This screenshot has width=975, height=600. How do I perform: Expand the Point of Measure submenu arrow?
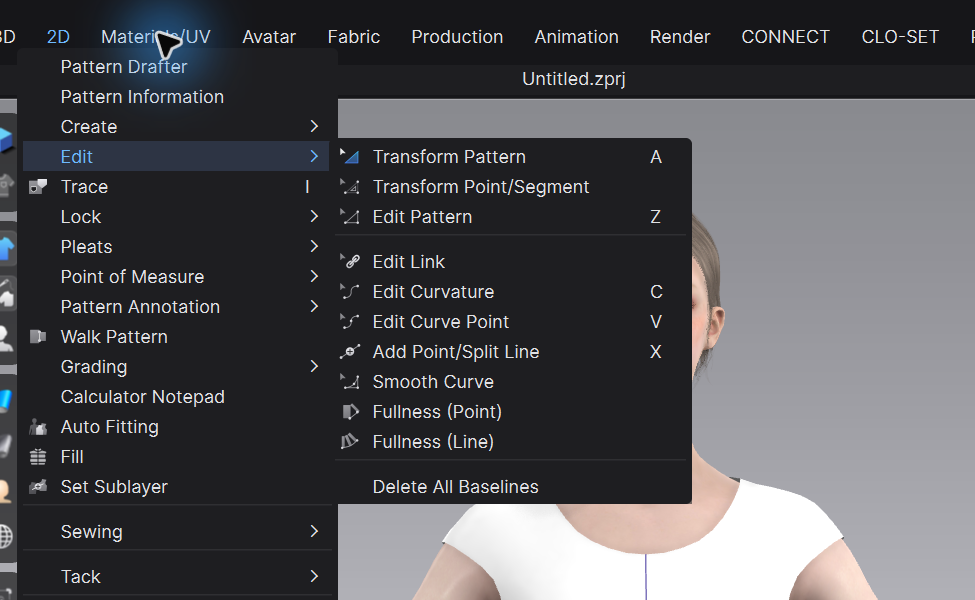[x=314, y=276]
